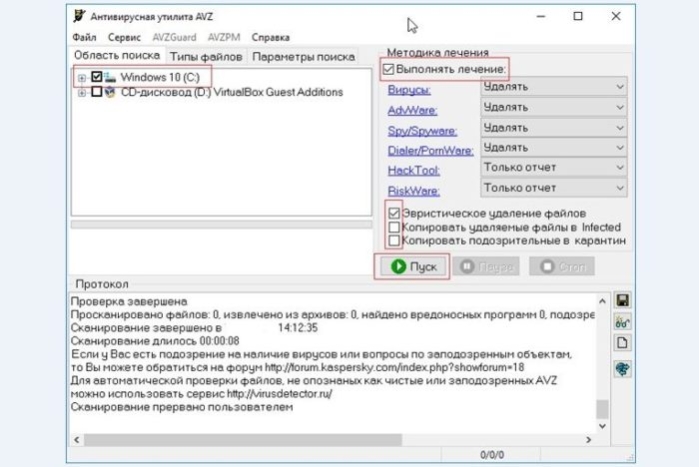
Task: Follow the Dialer/PornWare link
Action: [431, 151]
